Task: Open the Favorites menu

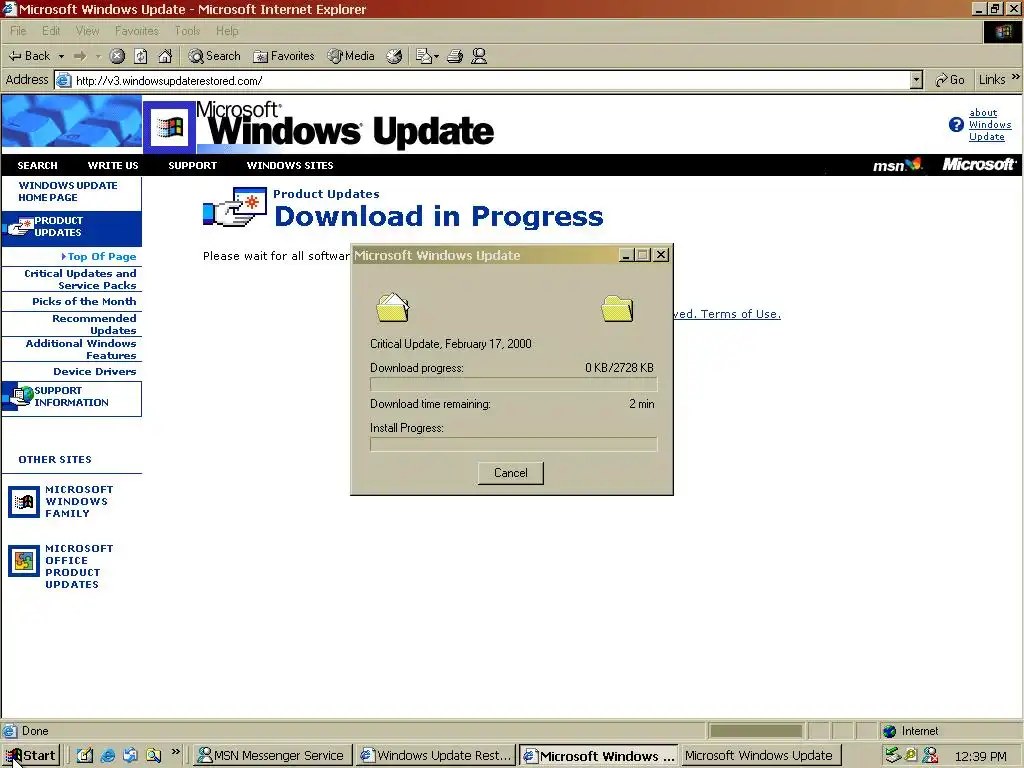Action: pos(136,31)
